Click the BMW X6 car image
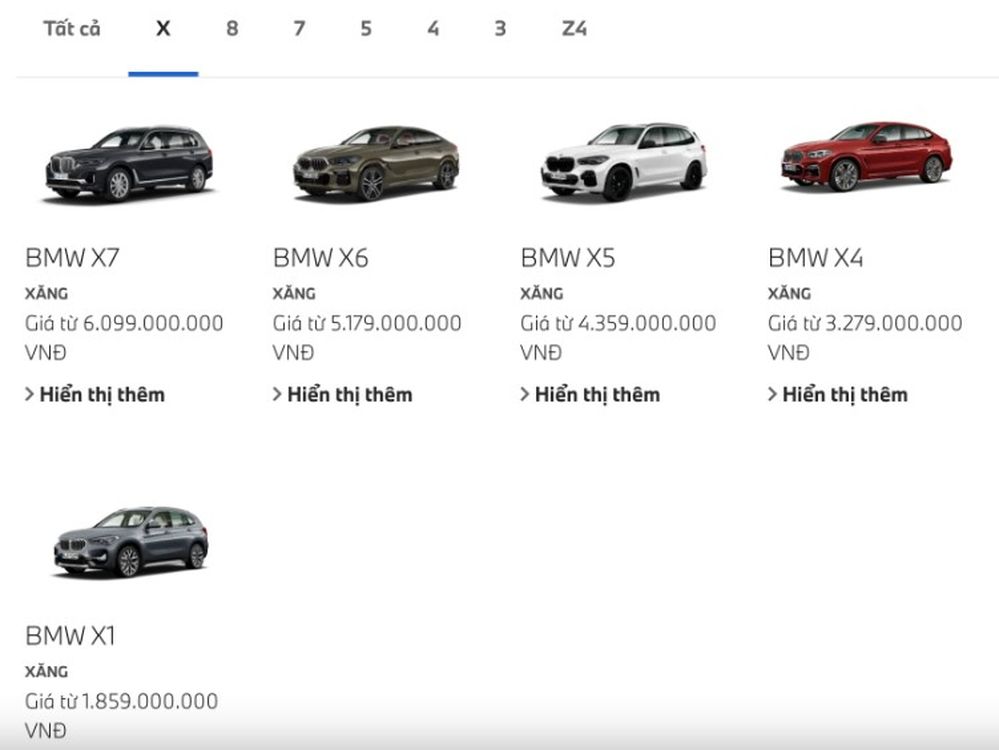Screen dimensions: 999x750 [376, 164]
